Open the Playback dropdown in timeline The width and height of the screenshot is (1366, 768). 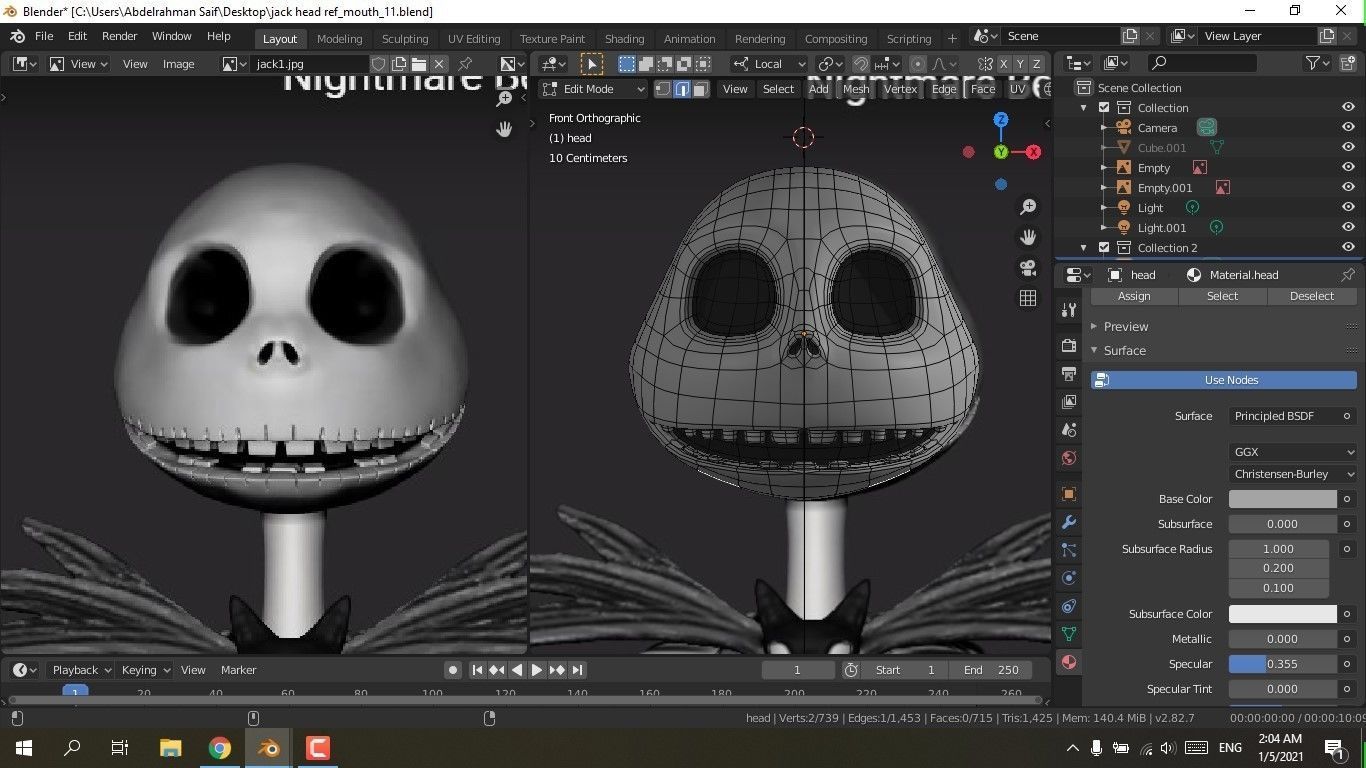[82, 670]
